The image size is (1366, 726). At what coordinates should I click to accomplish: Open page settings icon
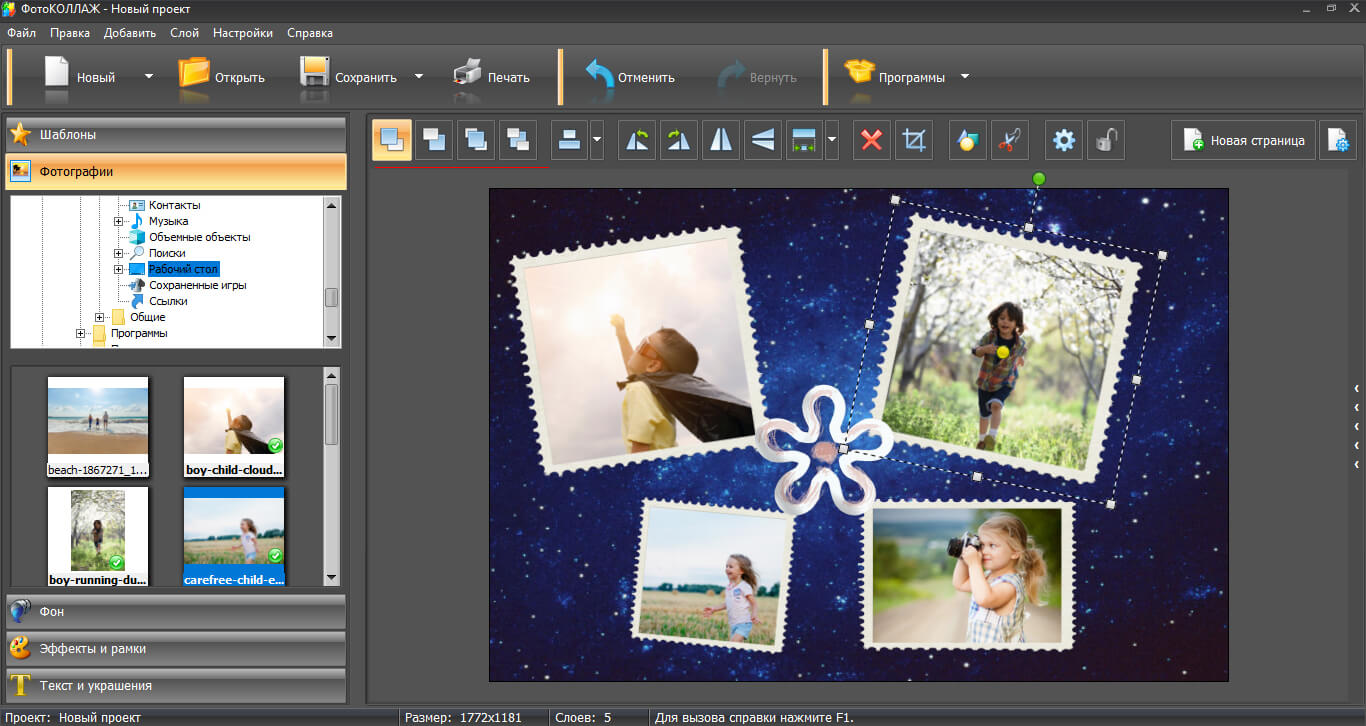[1338, 140]
